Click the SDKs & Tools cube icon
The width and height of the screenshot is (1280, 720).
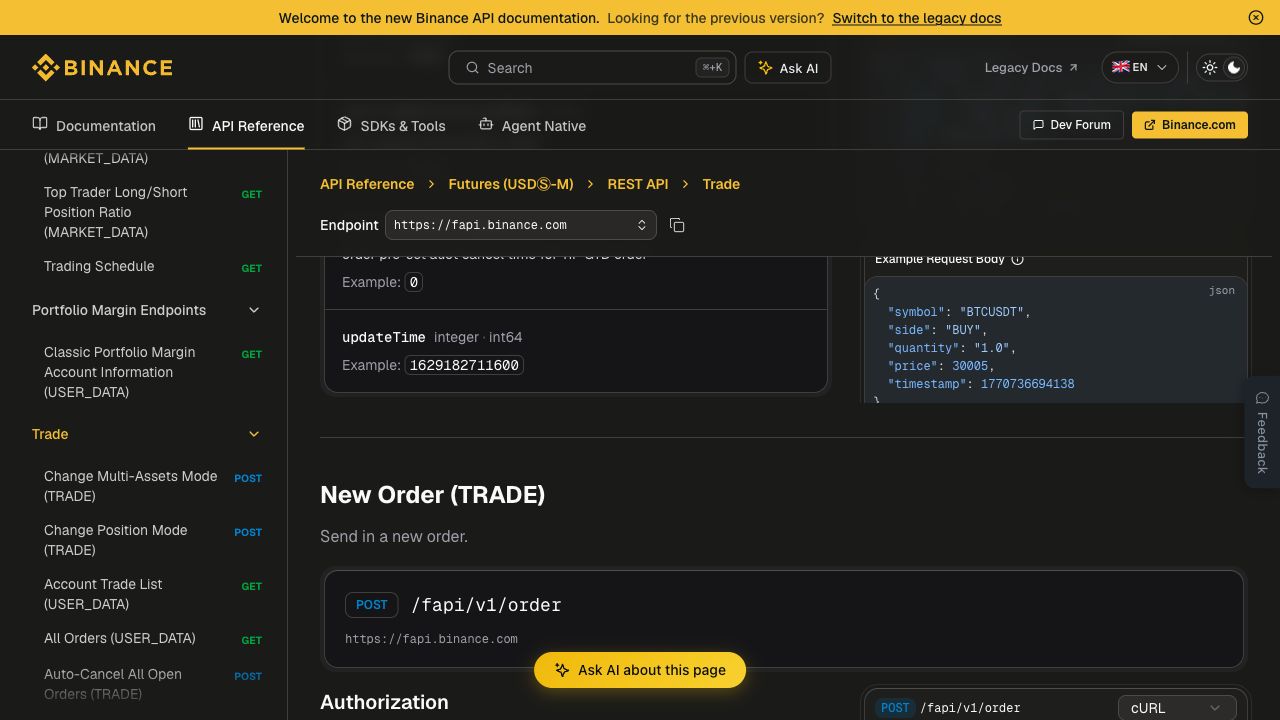click(x=344, y=124)
